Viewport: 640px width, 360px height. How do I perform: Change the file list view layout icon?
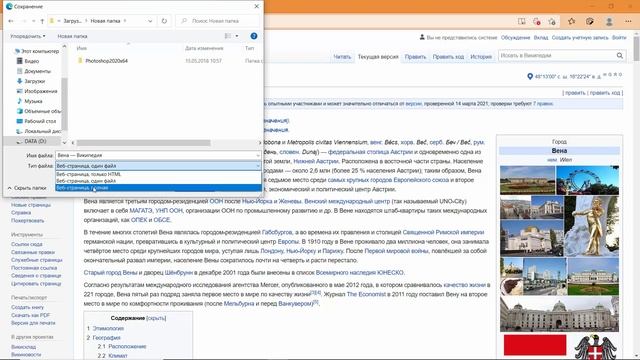coord(228,36)
